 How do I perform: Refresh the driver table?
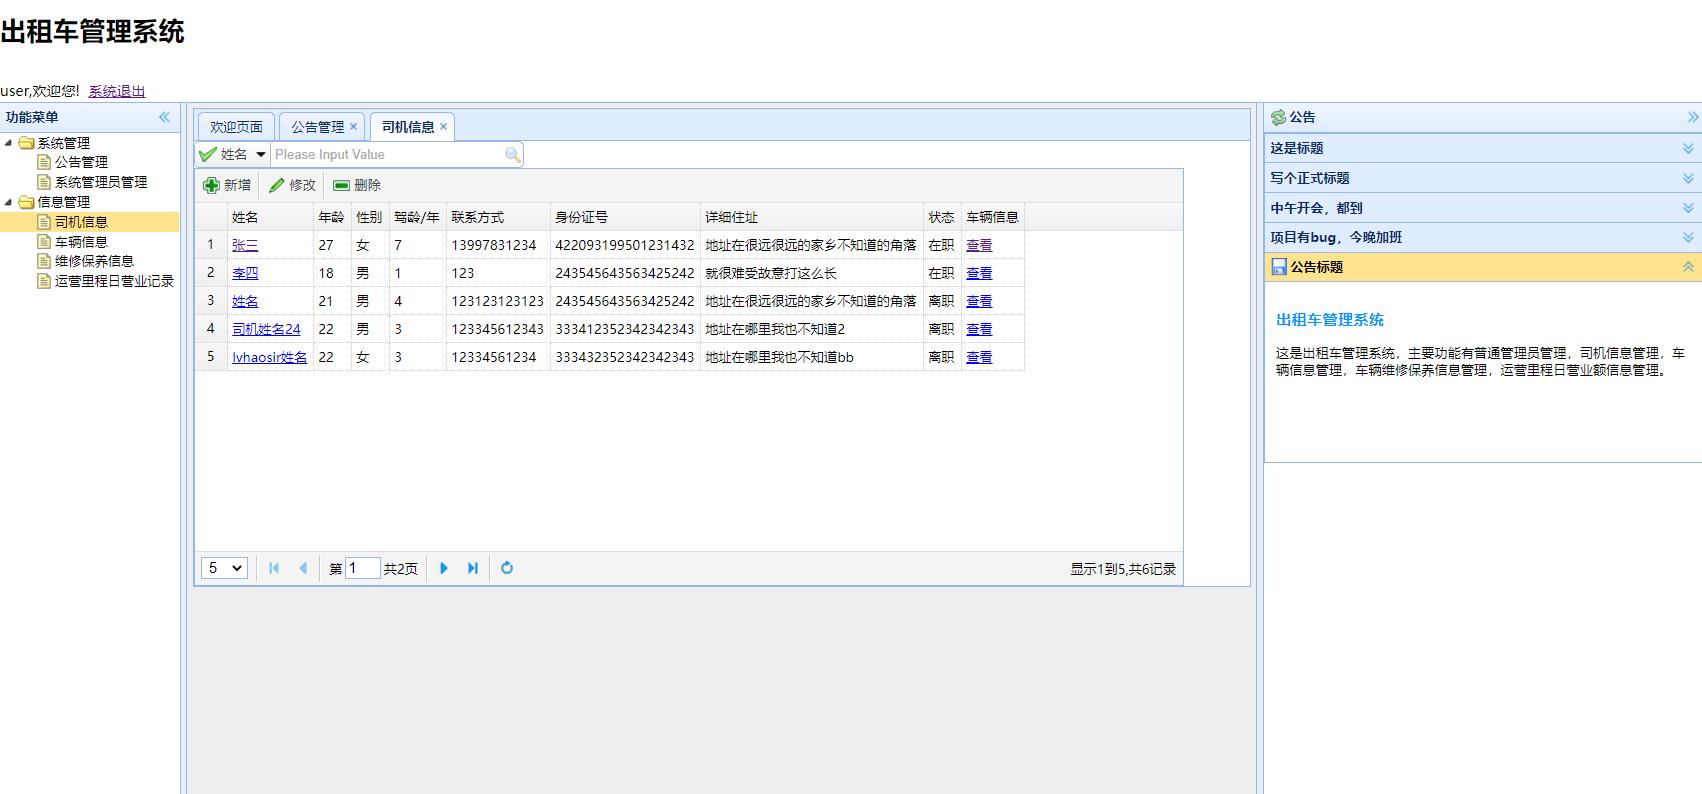(x=507, y=568)
